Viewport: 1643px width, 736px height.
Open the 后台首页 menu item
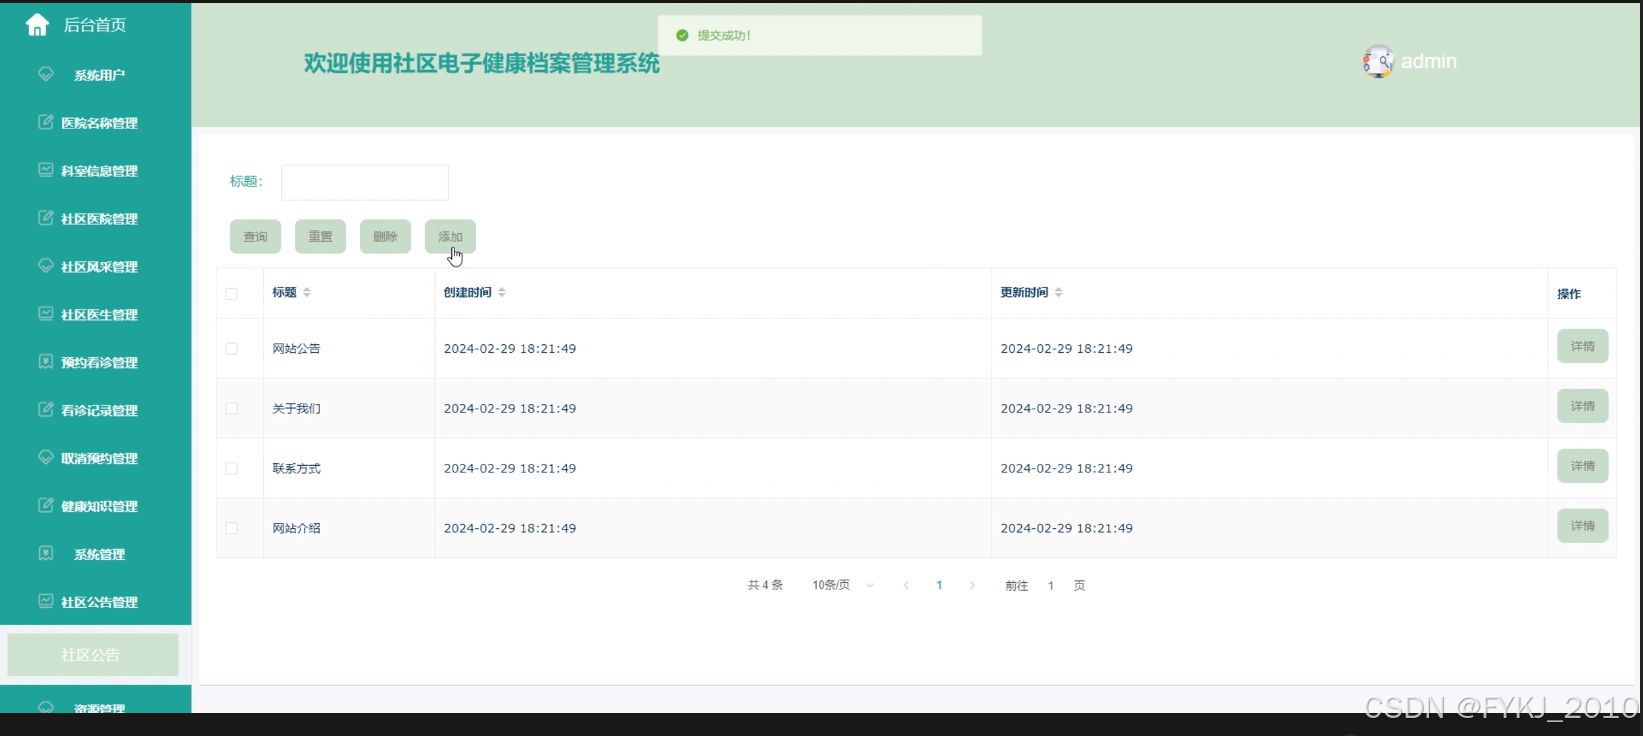(96, 25)
